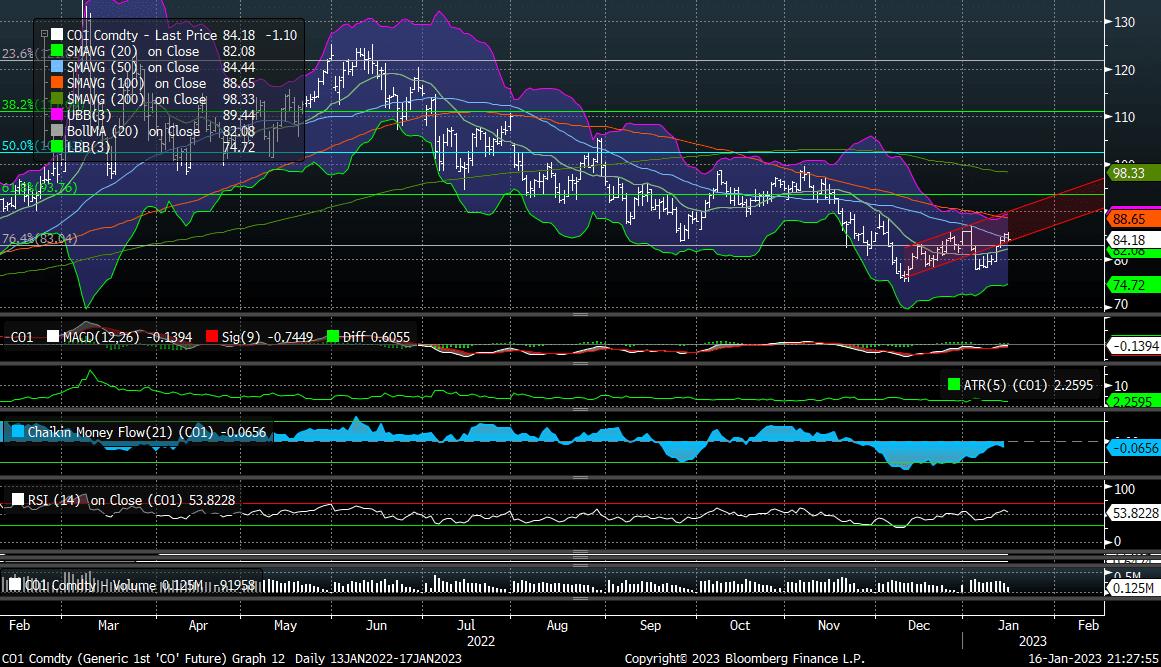Click the SMAVG (50) light blue swatch
This screenshot has height=667, width=1161.
57,67
